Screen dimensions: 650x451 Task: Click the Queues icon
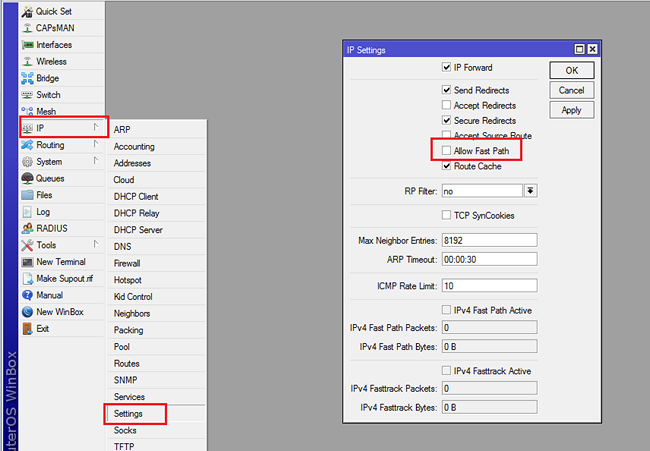pos(27,178)
